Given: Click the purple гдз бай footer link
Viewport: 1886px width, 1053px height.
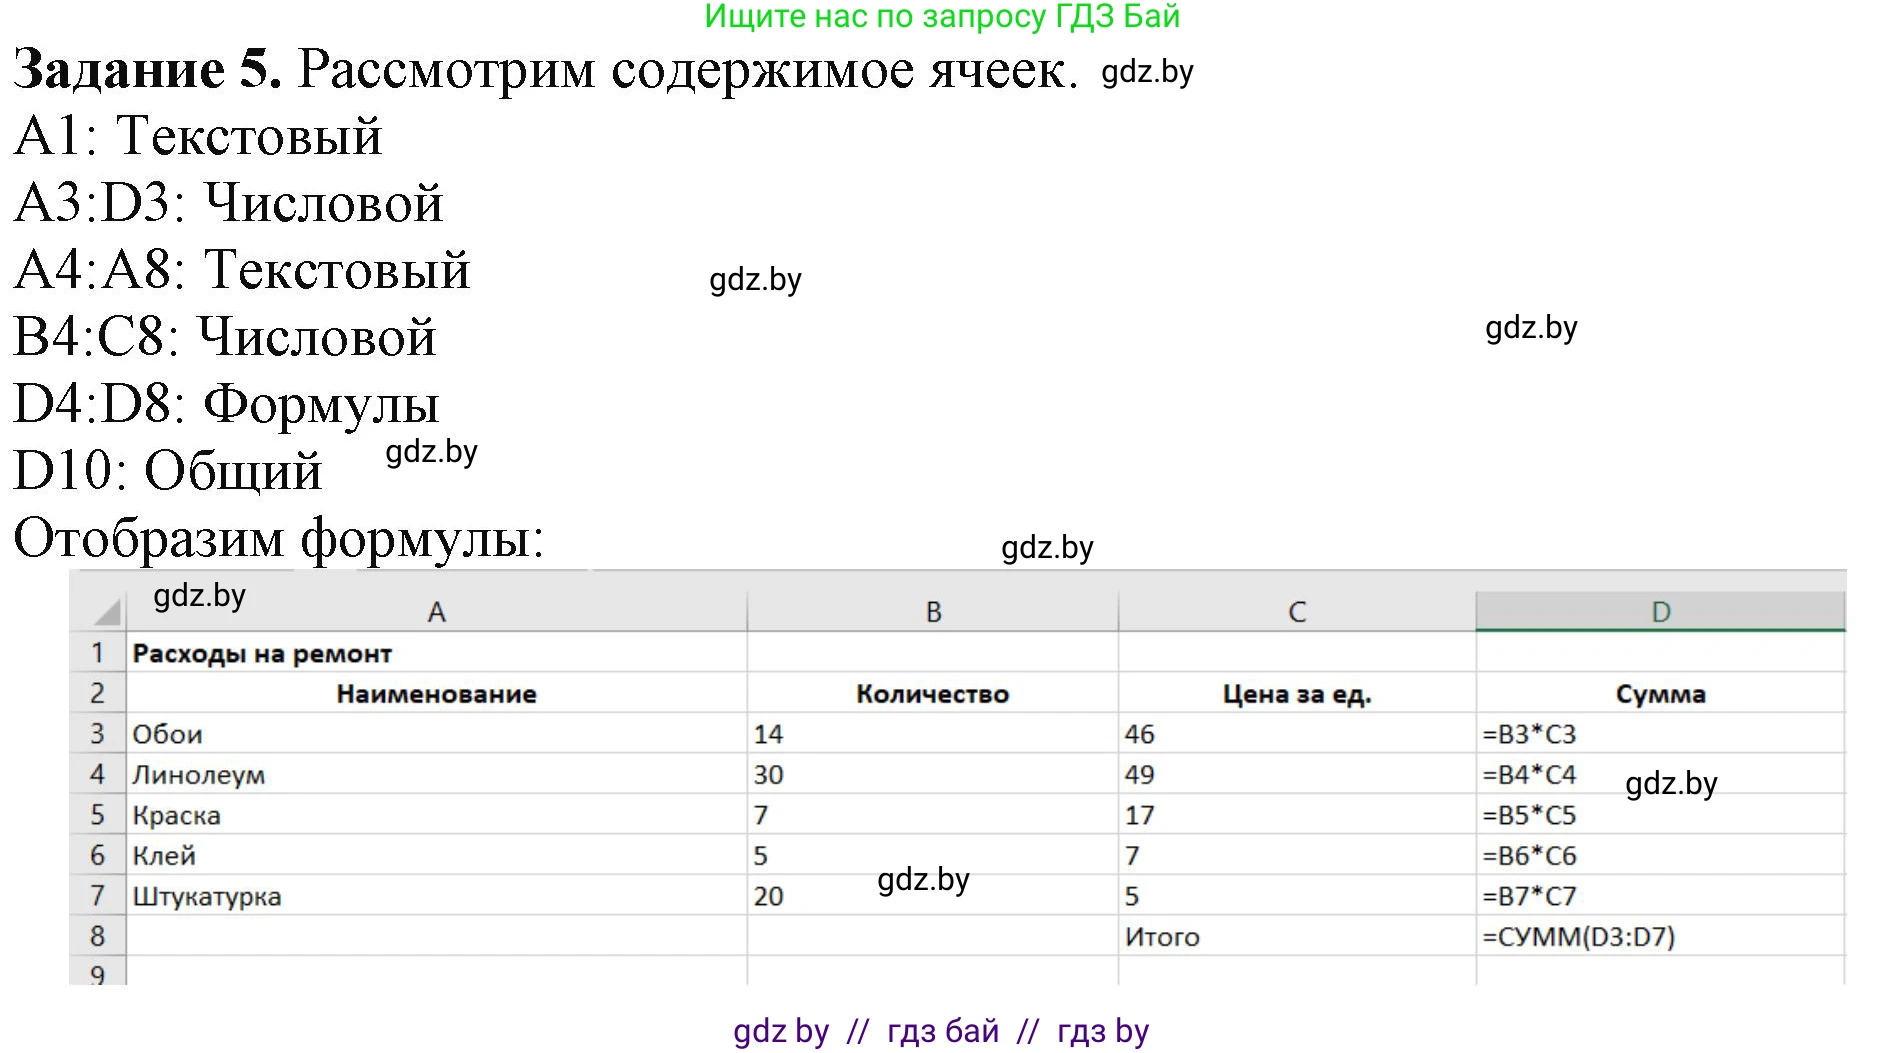Looking at the screenshot, I should pos(944,1030).
